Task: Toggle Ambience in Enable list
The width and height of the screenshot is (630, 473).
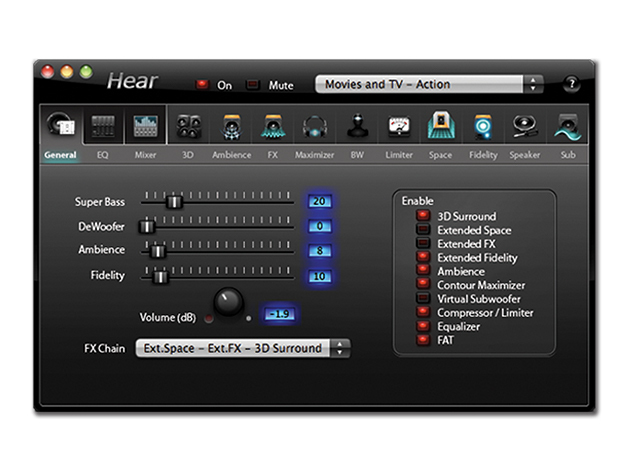Action: (x=423, y=270)
